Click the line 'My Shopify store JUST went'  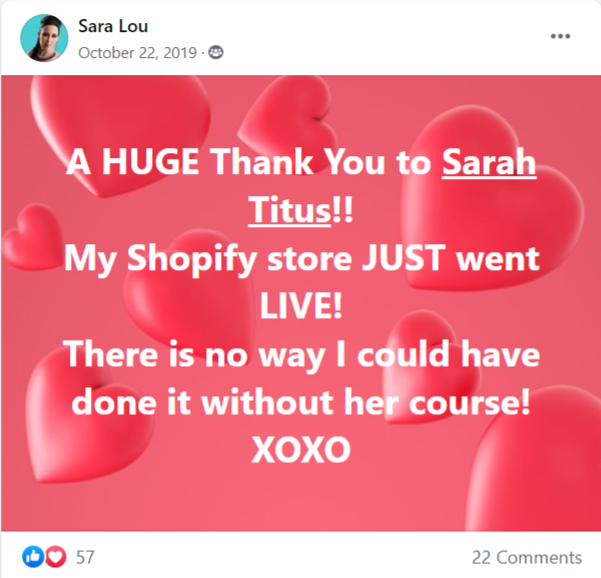302,259
